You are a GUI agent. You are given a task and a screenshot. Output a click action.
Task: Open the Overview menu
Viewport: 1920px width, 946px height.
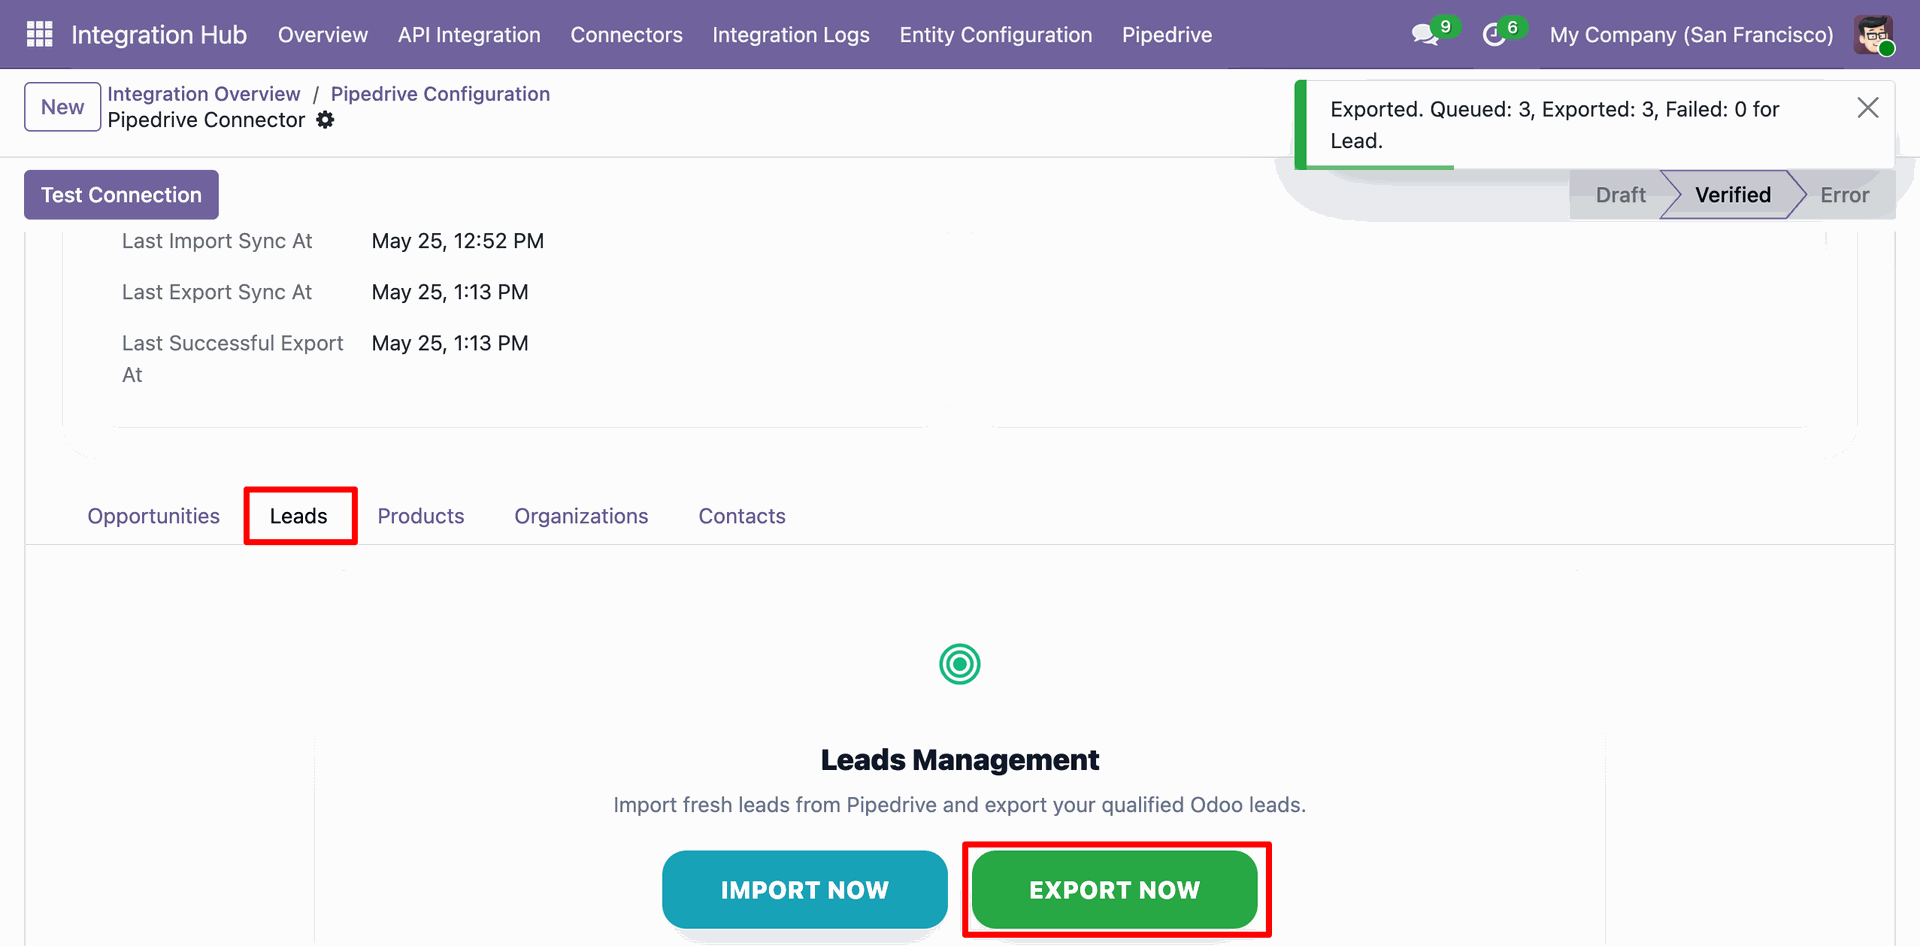323,35
